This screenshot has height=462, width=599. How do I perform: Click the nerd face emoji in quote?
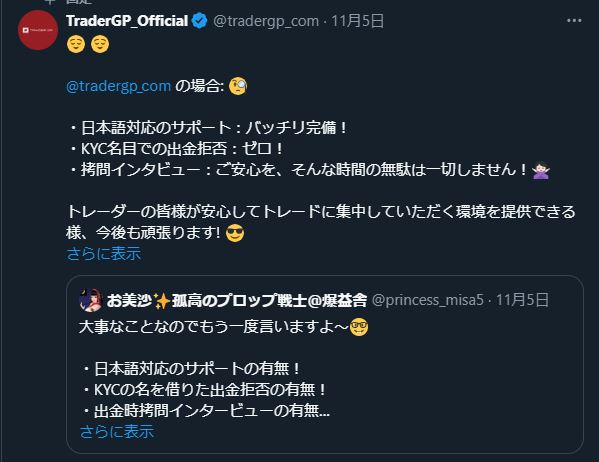point(359,327)
